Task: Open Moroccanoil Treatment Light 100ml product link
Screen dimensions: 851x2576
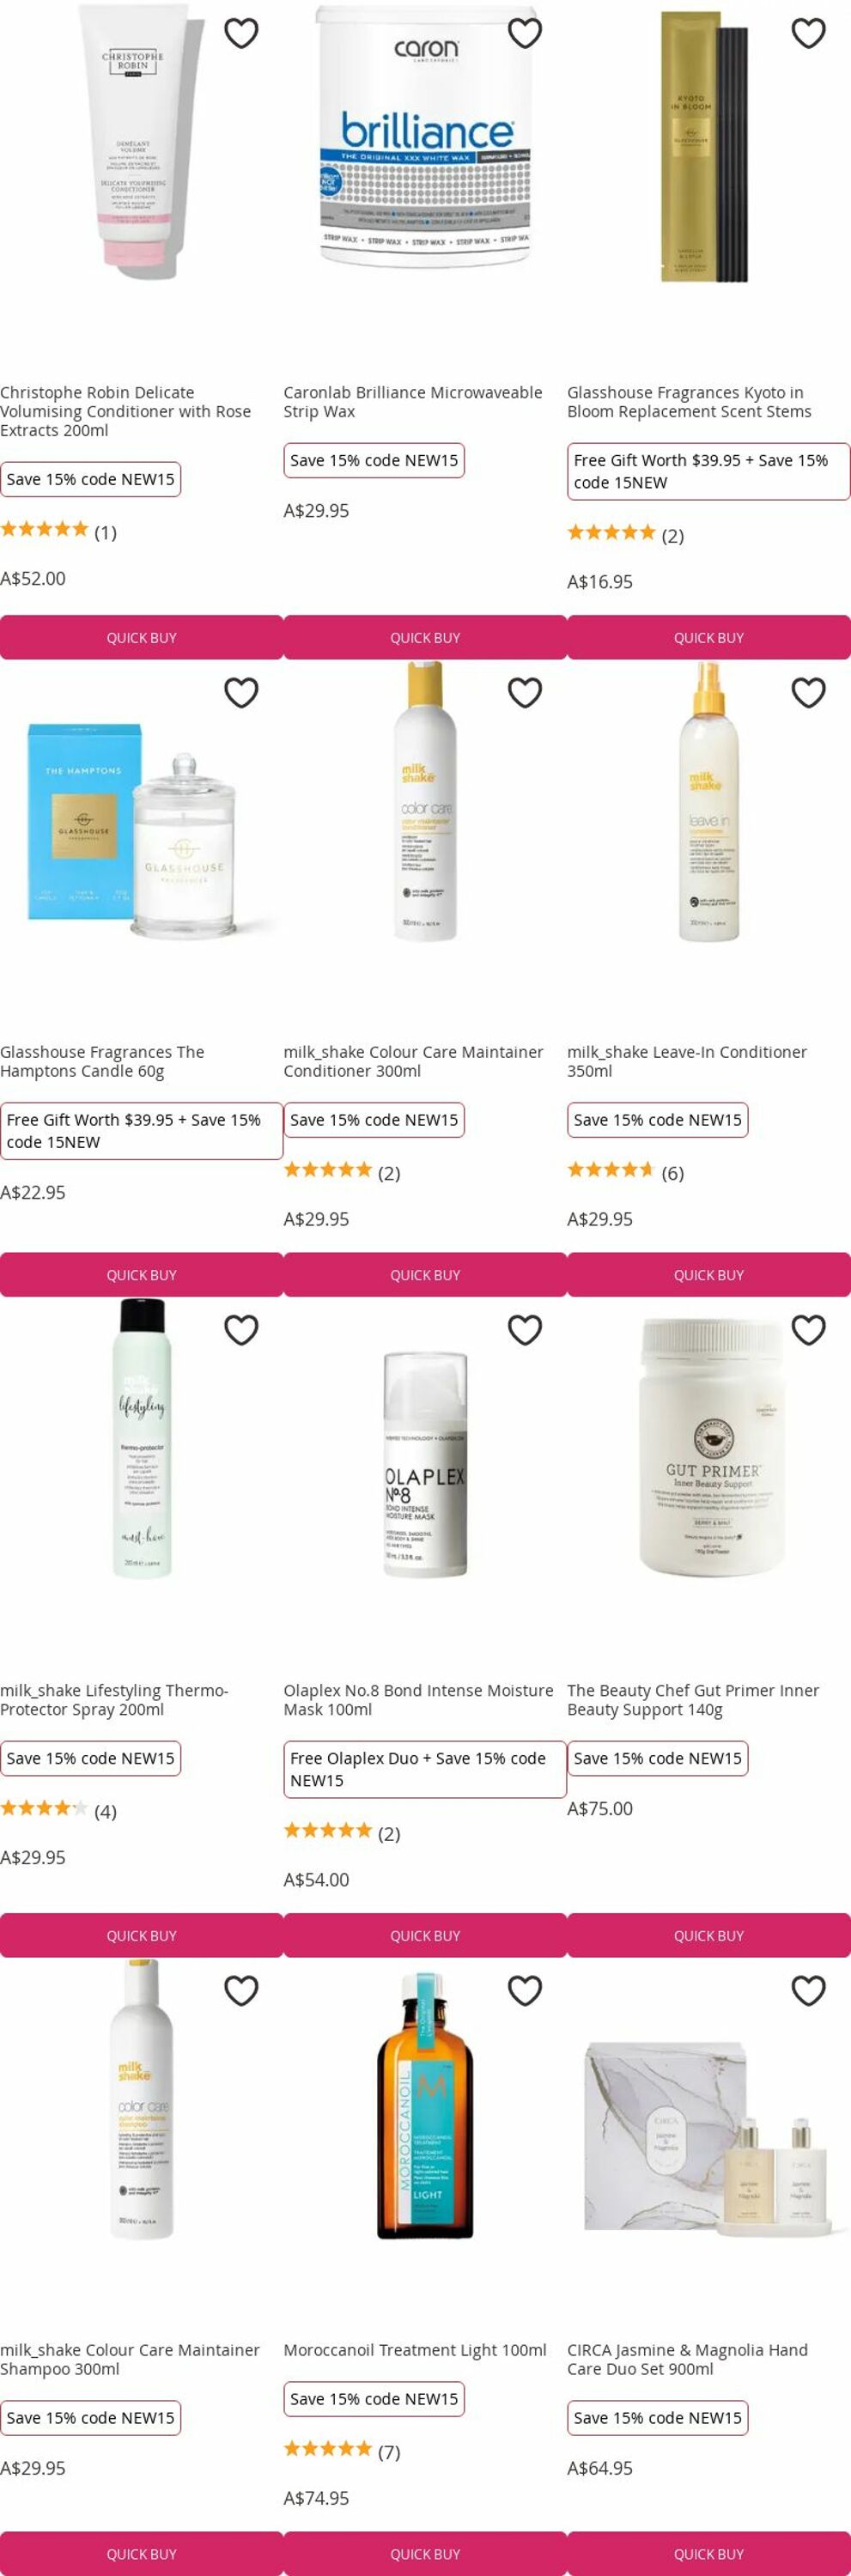Action: pos(415,2349)
